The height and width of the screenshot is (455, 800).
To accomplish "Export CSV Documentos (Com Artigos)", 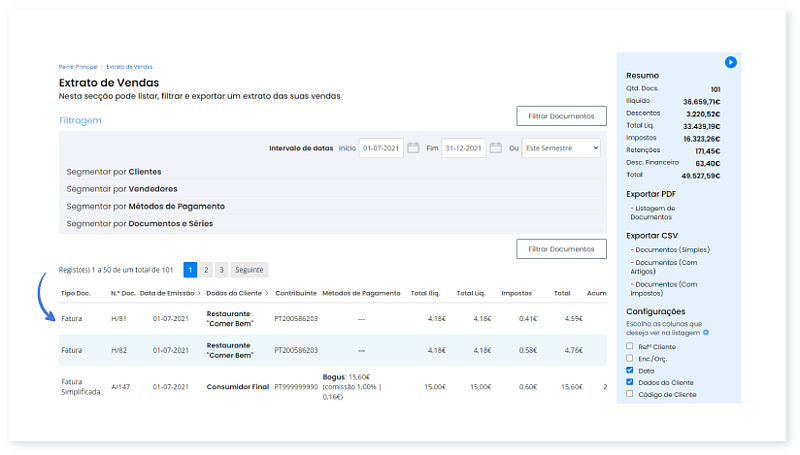I will coord(664,267).
